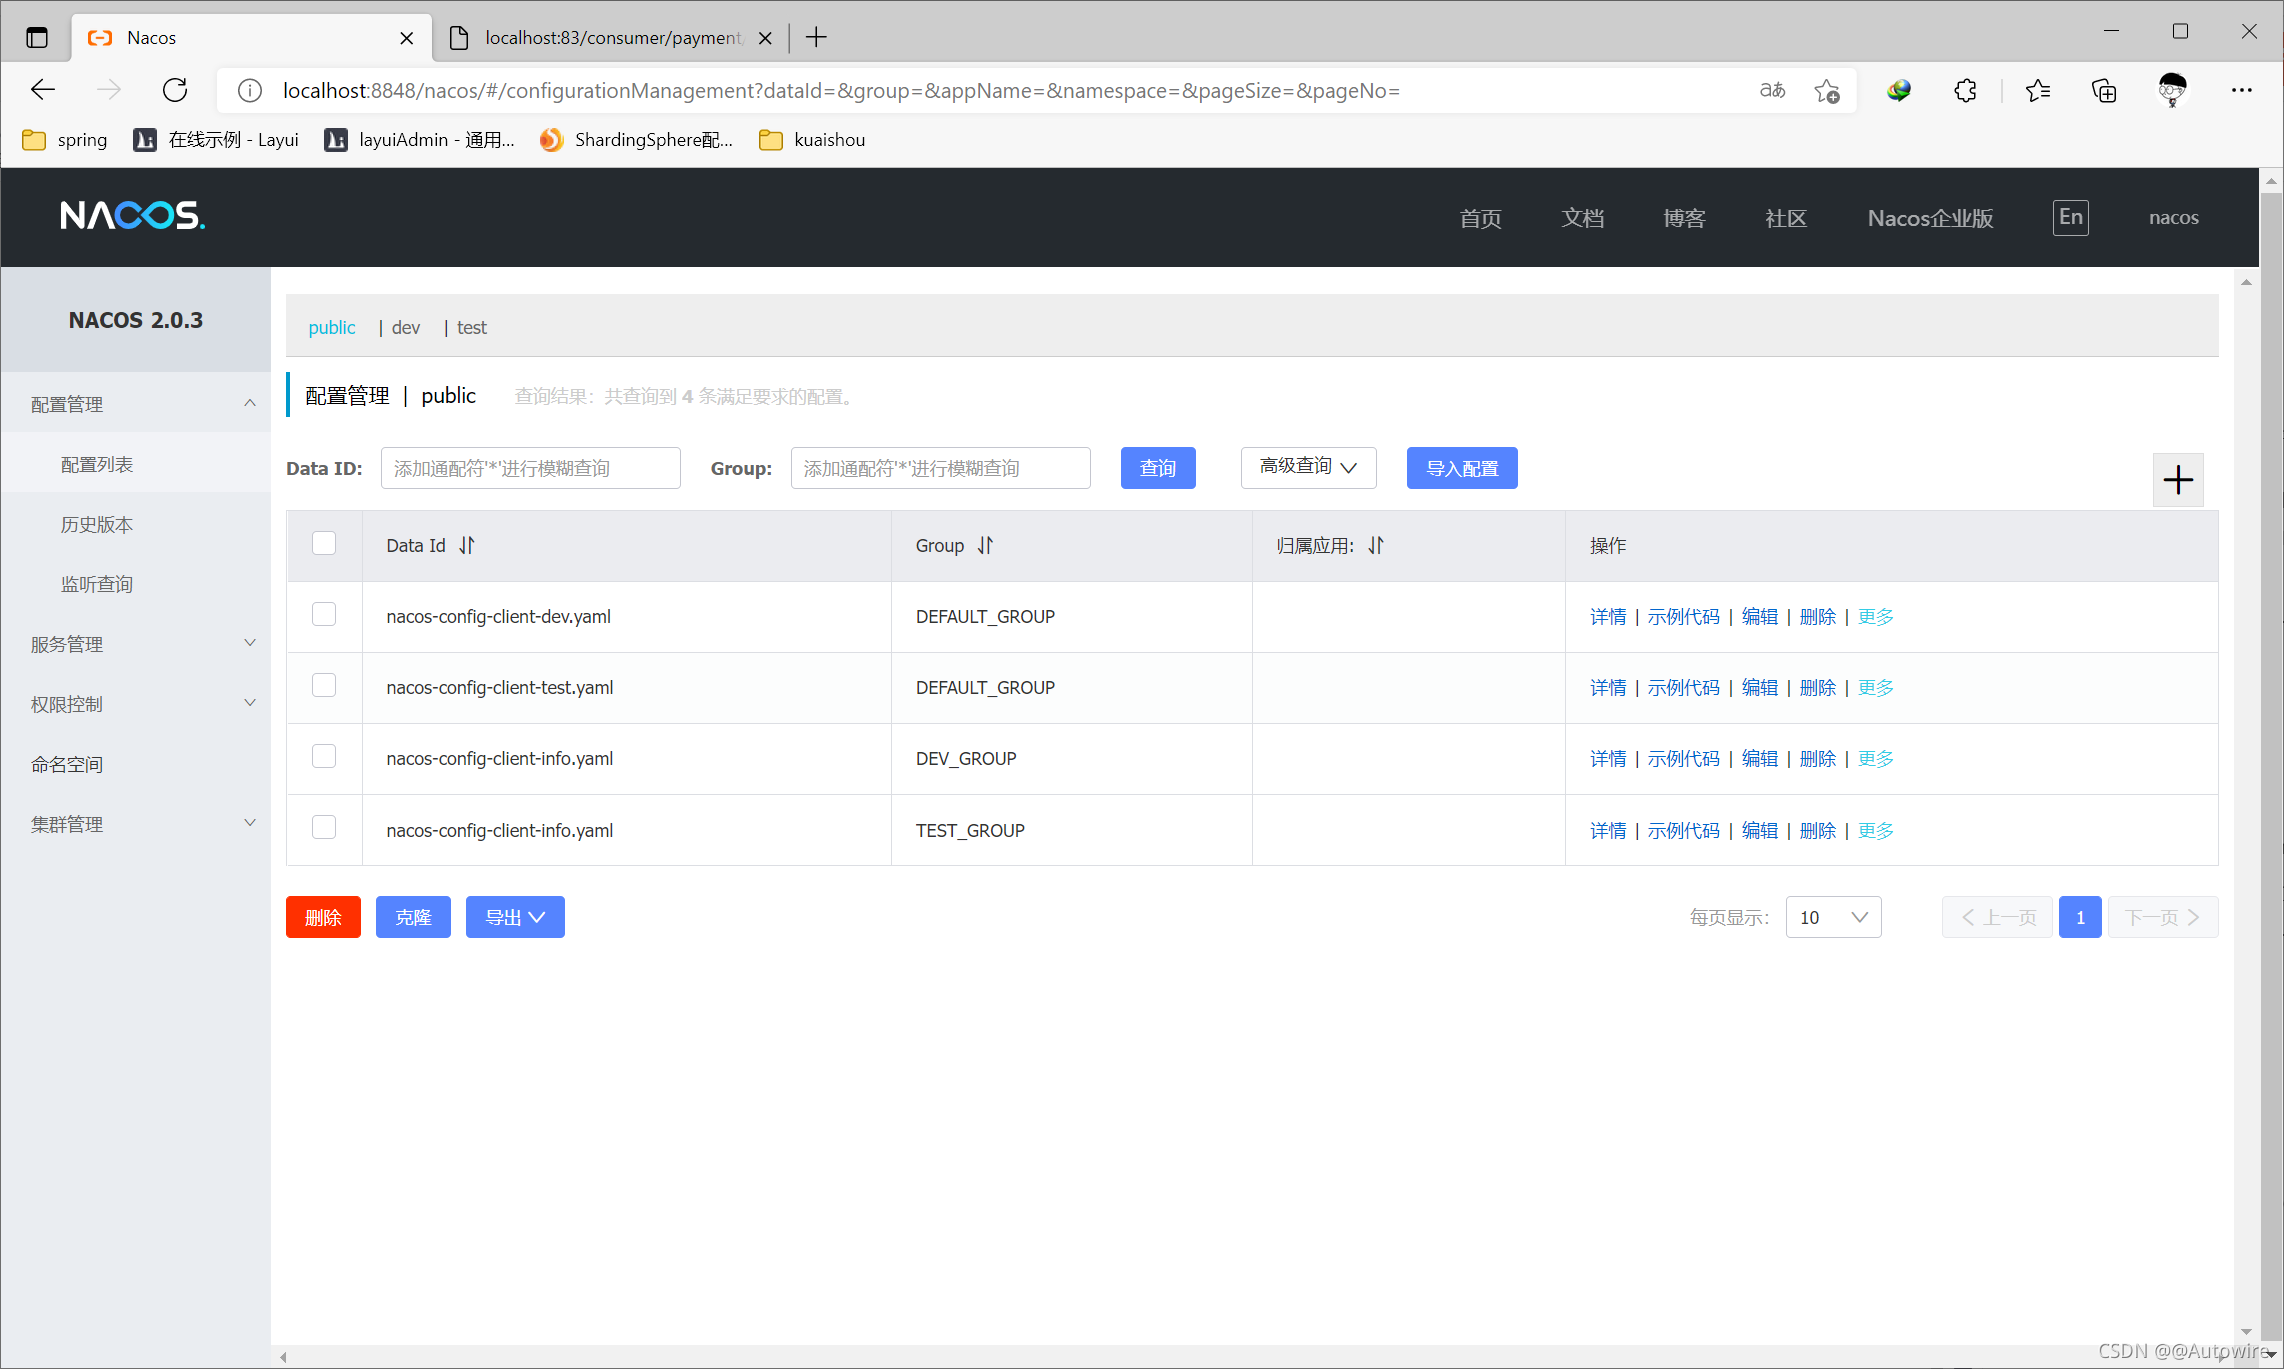Expand the 权限控制 sidebar section
This screenshot has height=1369, width=2284.
[136, 704]
